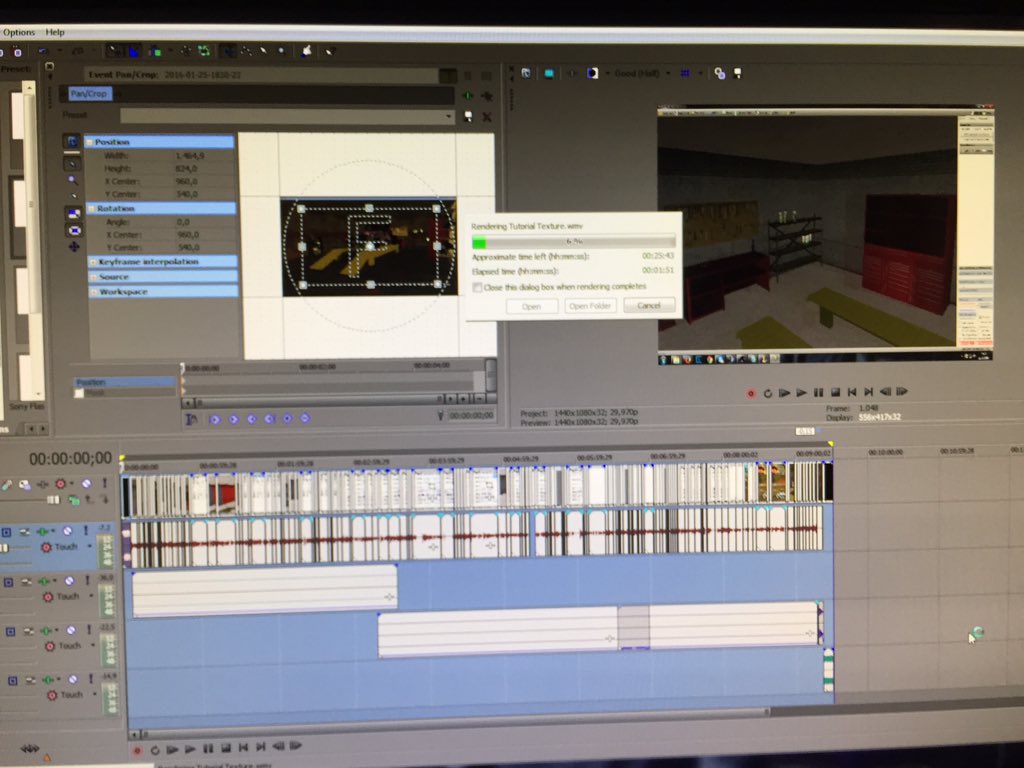Delete the Pan/Crop preset

pyautogui.click(x=487, y=116)
